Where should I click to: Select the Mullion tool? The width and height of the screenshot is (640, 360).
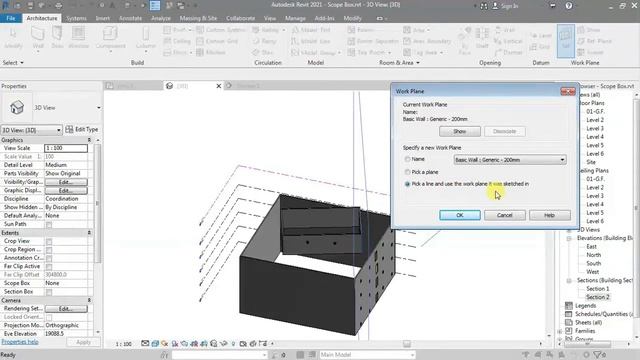click(211, 52)
